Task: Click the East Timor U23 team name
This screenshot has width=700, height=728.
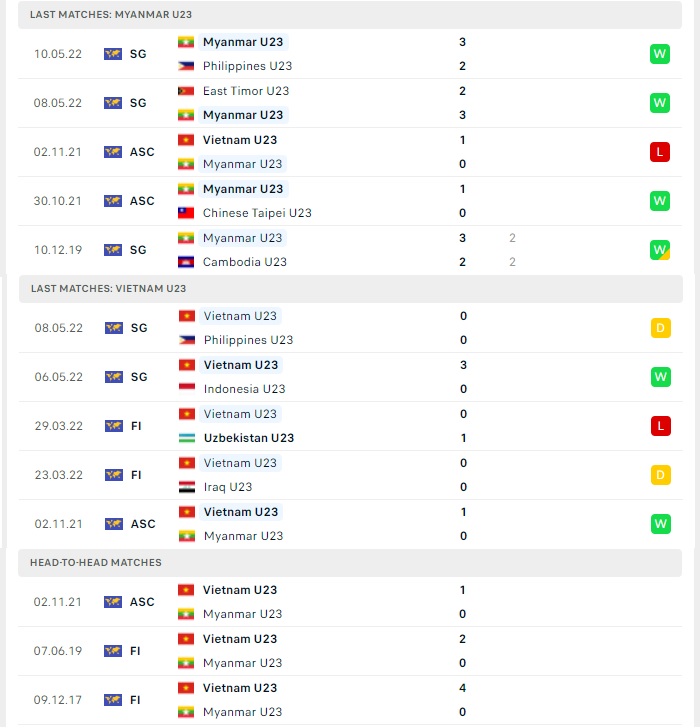Action: 246,91
